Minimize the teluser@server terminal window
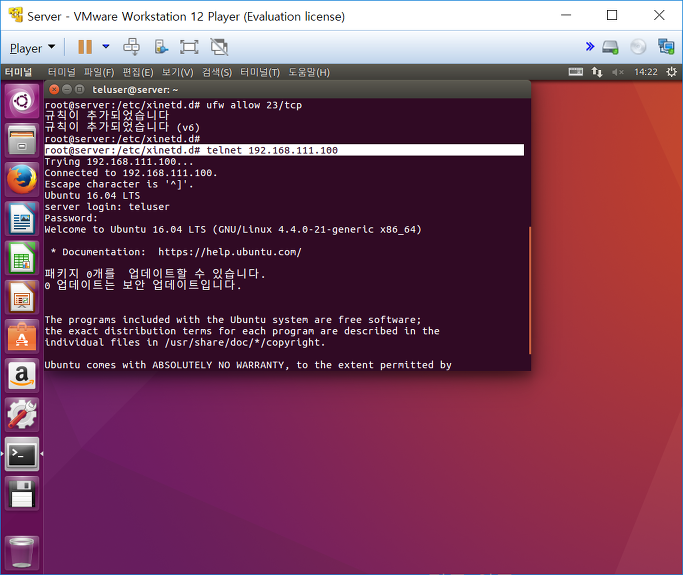This screenshot has height=575, width=683. (67, 90)
